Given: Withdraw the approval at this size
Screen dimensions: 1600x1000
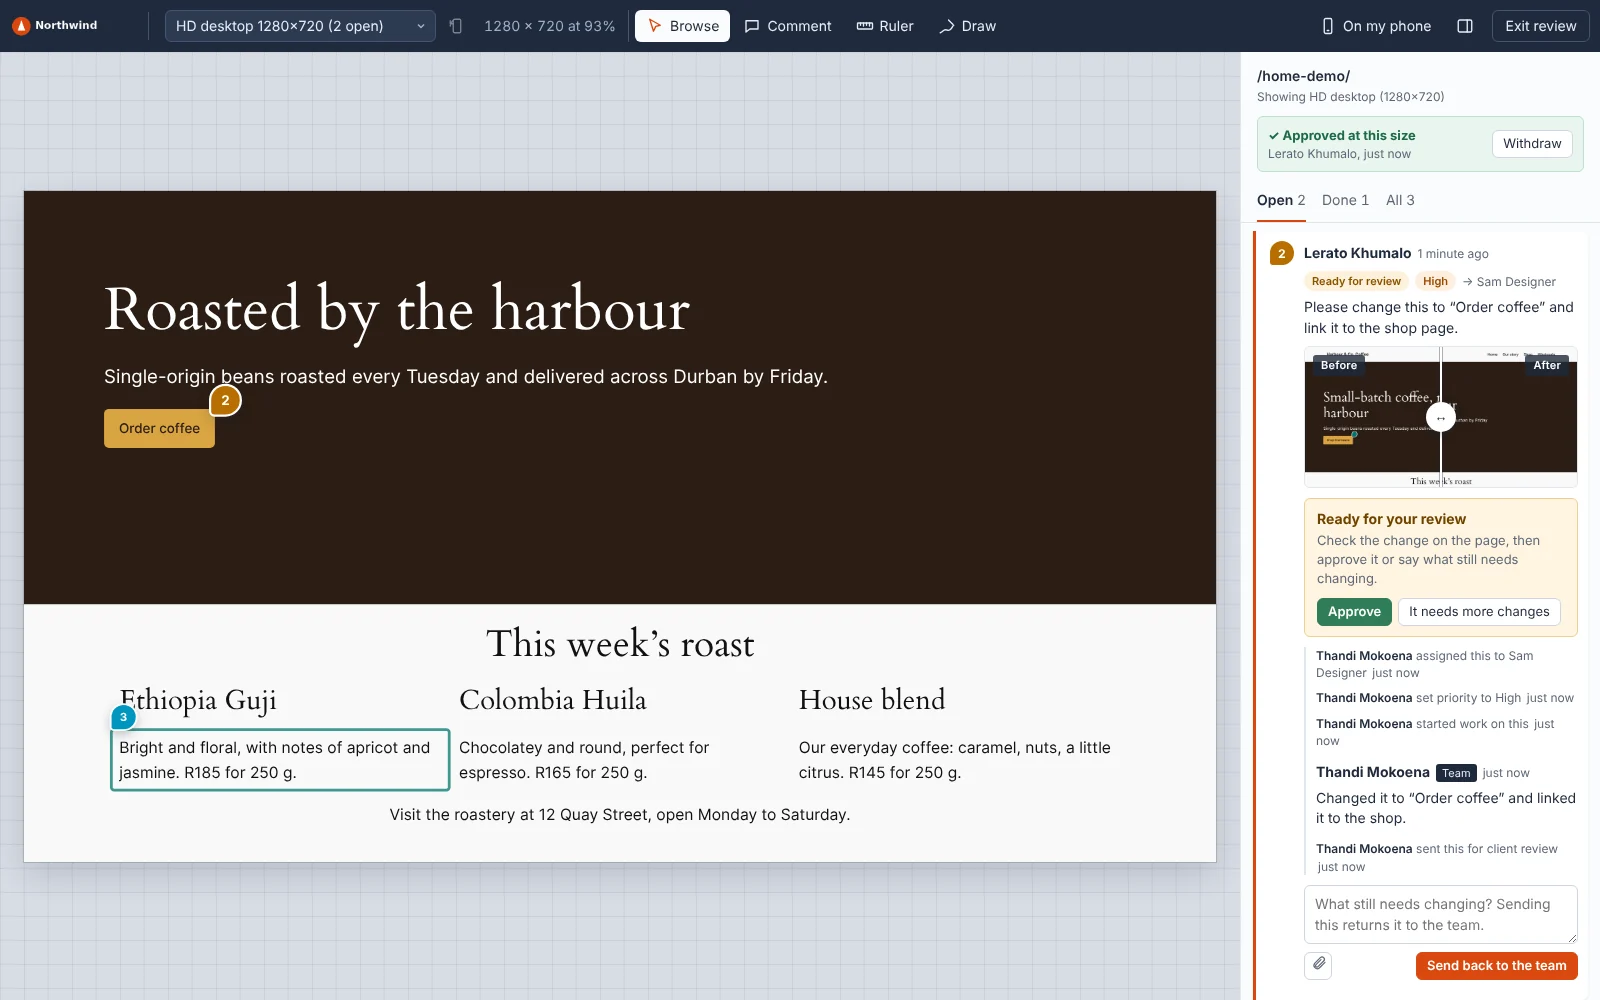Looking at the screenshot, I should pos(1532,144).
